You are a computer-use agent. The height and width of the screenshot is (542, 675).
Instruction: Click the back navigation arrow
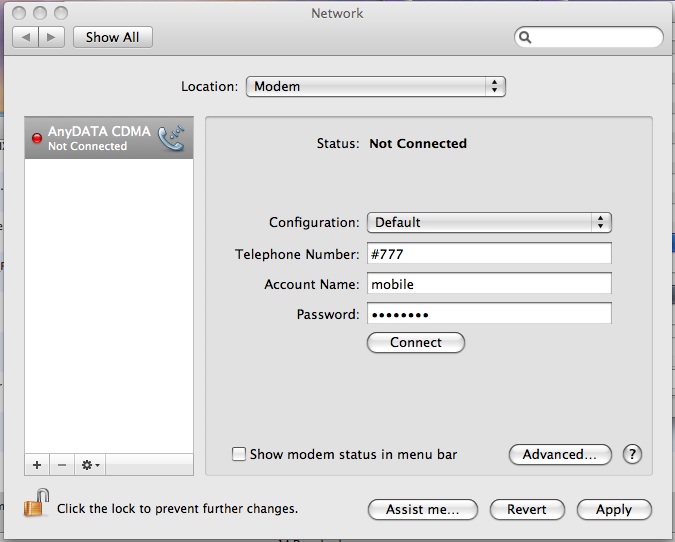tap(26, 37)
